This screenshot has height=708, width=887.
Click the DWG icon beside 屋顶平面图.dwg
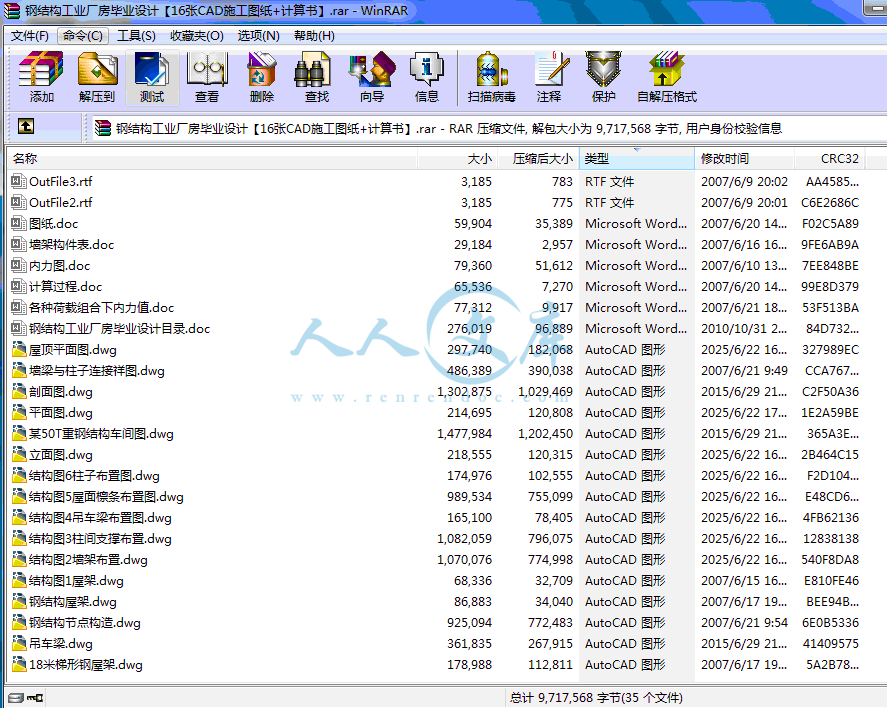point(19,349)
